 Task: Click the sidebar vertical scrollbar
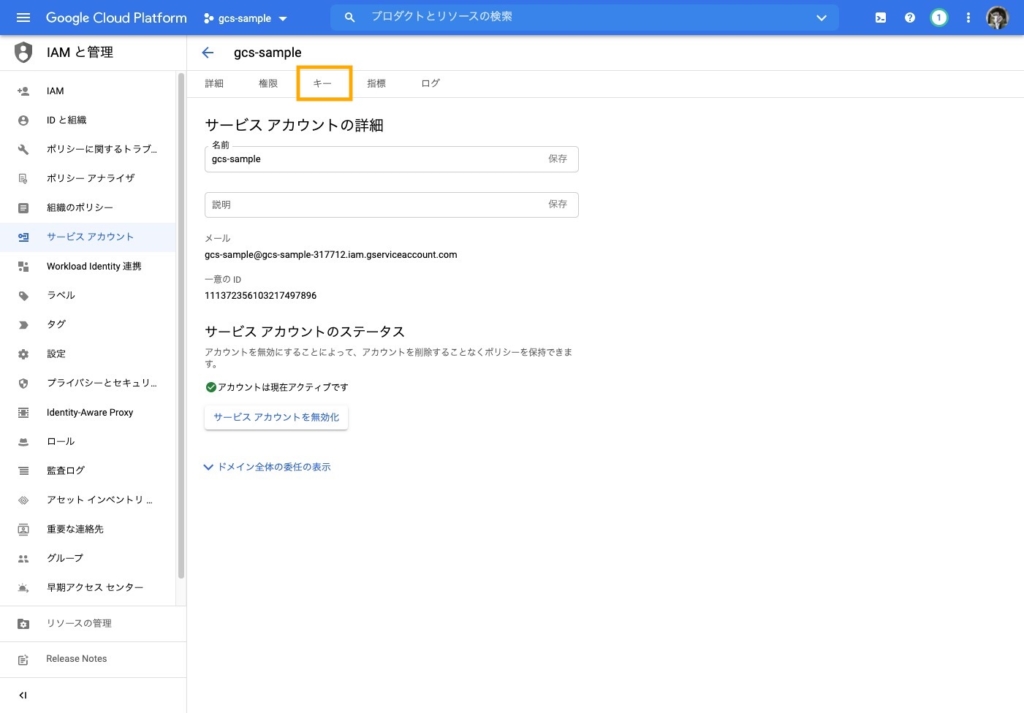181,325
